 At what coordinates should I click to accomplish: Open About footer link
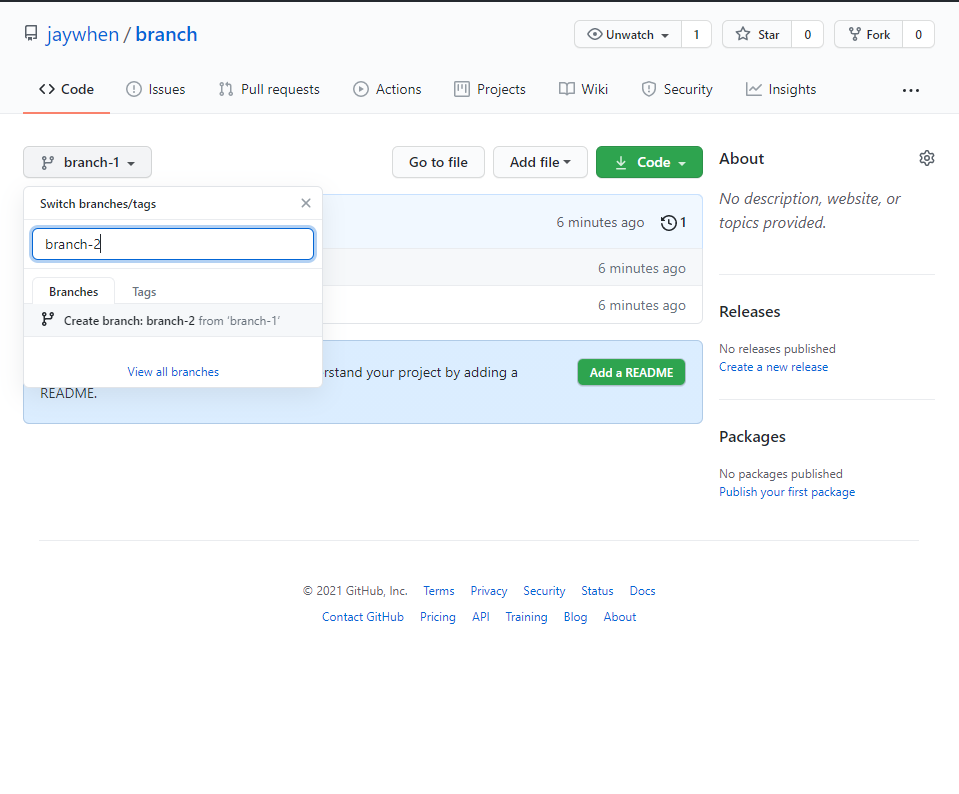620,617
